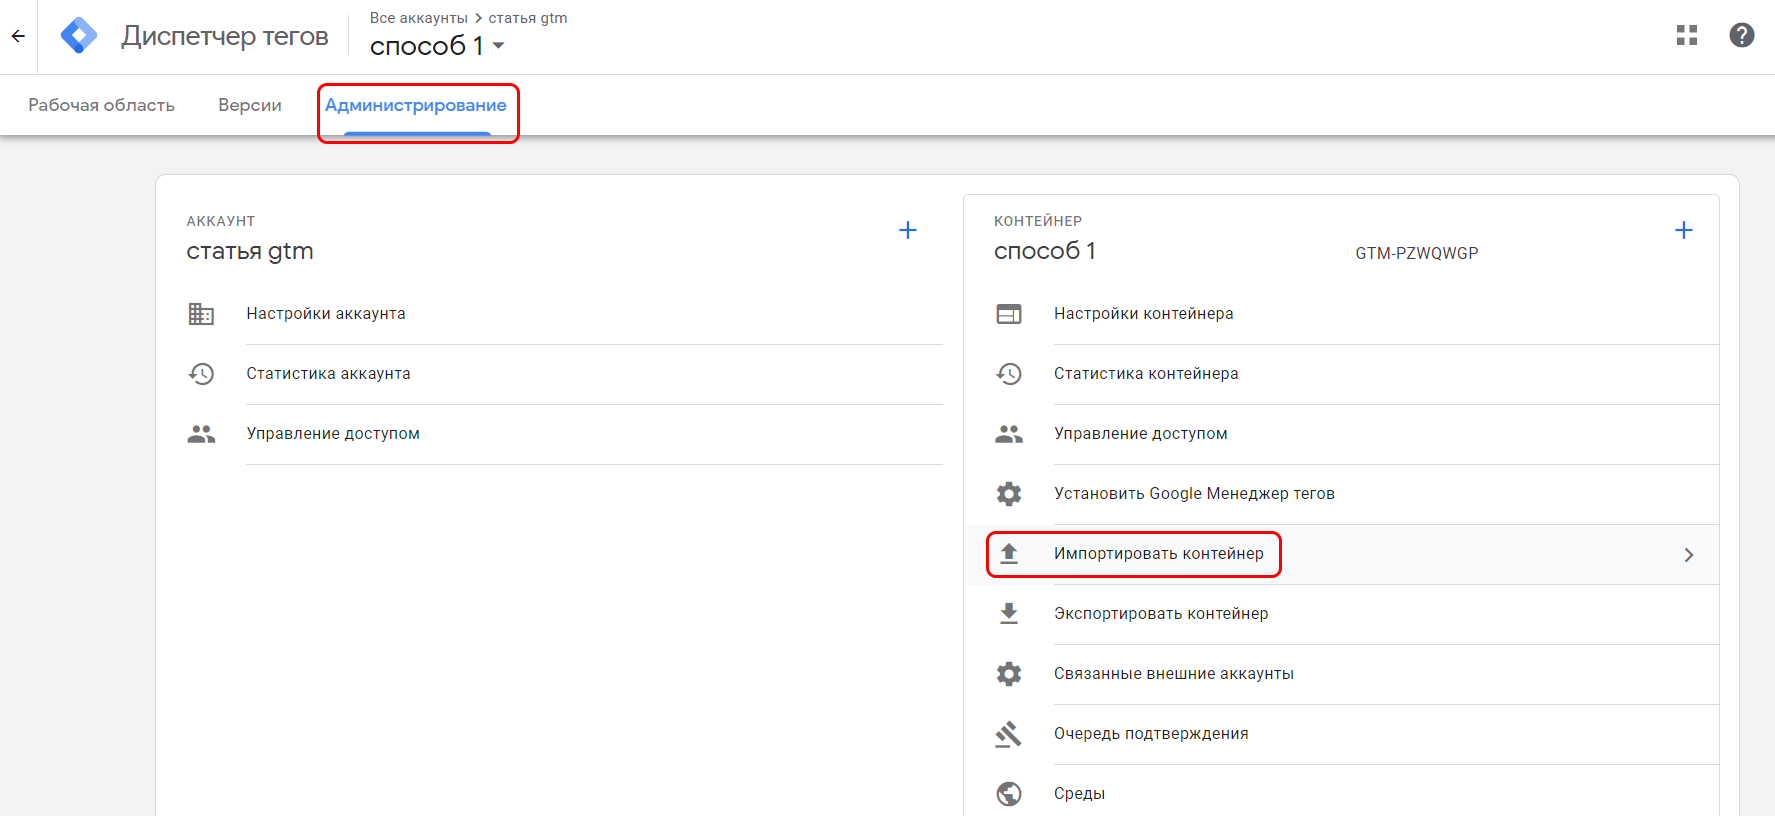Screen dimensions: 1775x816
Task: Open Статистика контейнера
Action: pos(1146,374)
